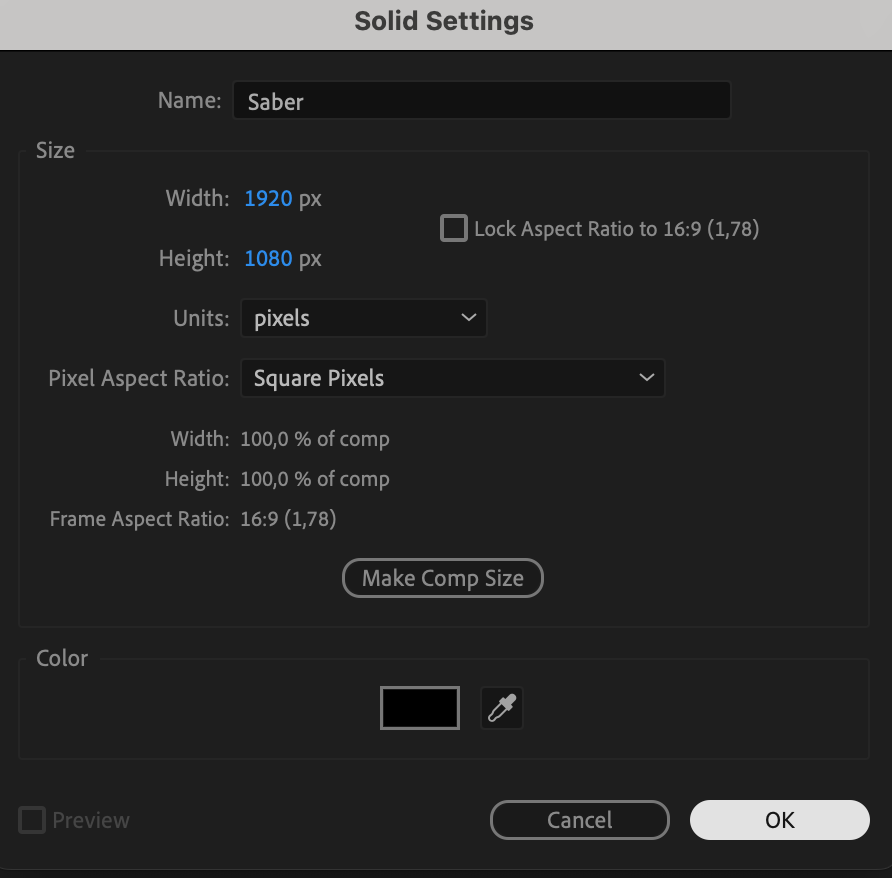Image resolution: width=892 pixels, height=878 pixels.
Task: Click the Color section heading
Action: (x=62, y=658)
